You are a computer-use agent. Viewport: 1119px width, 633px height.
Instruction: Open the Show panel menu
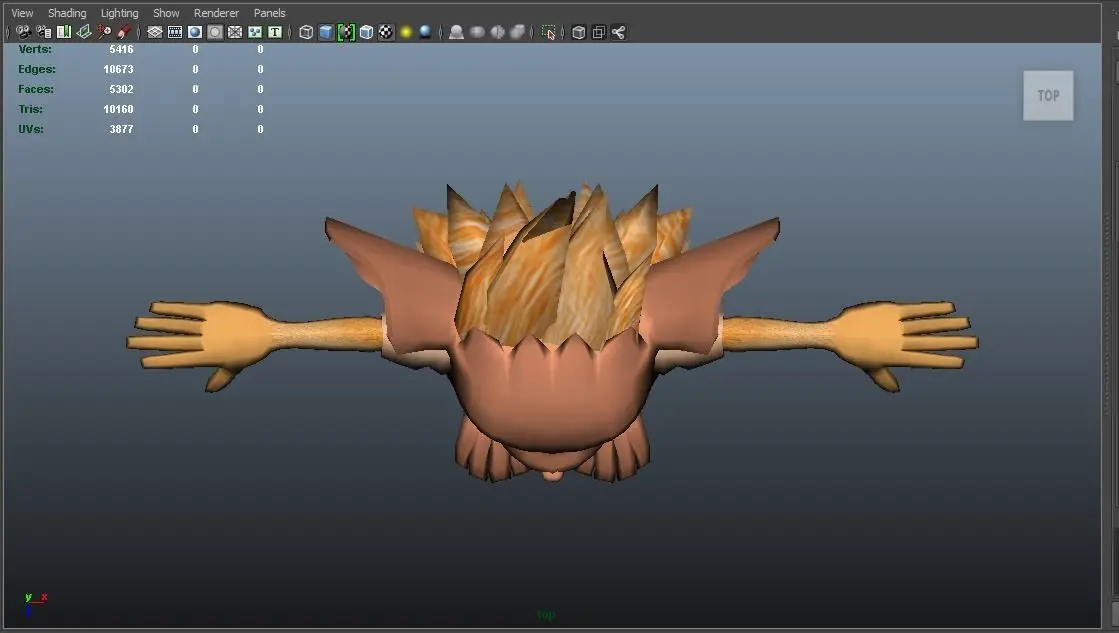166,13
